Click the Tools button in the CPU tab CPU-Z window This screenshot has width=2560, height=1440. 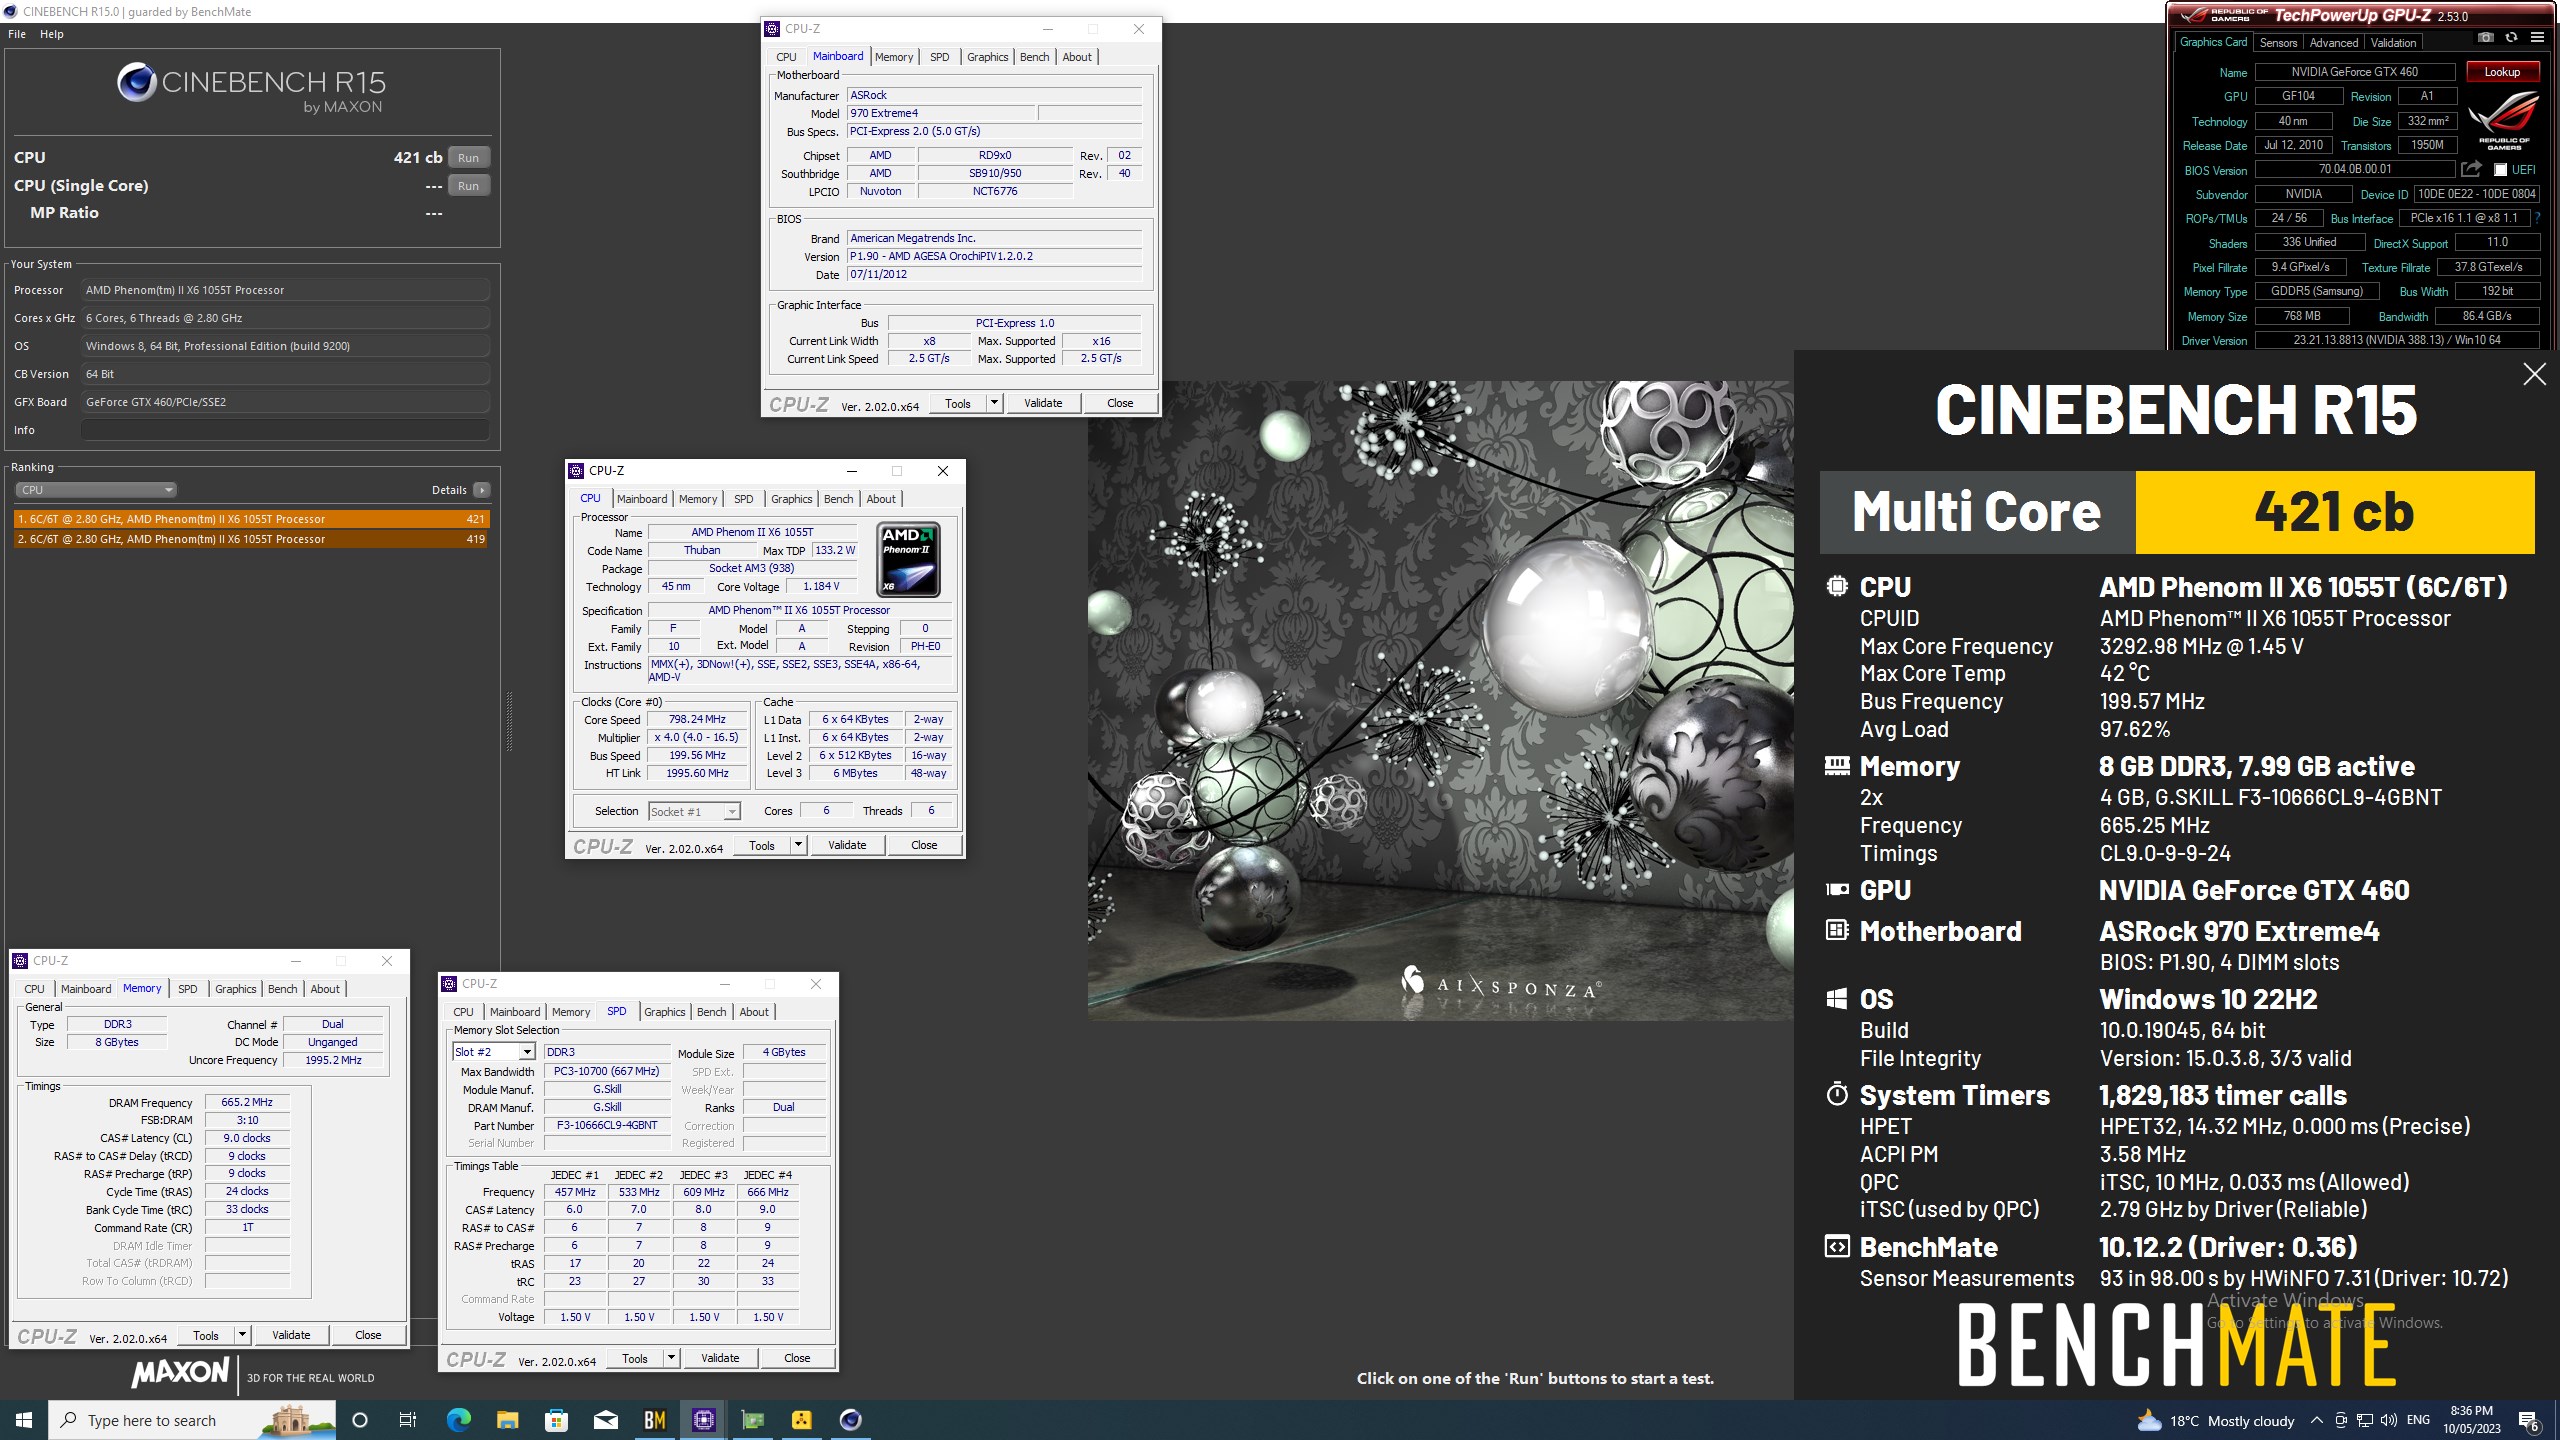coord(762,845)
